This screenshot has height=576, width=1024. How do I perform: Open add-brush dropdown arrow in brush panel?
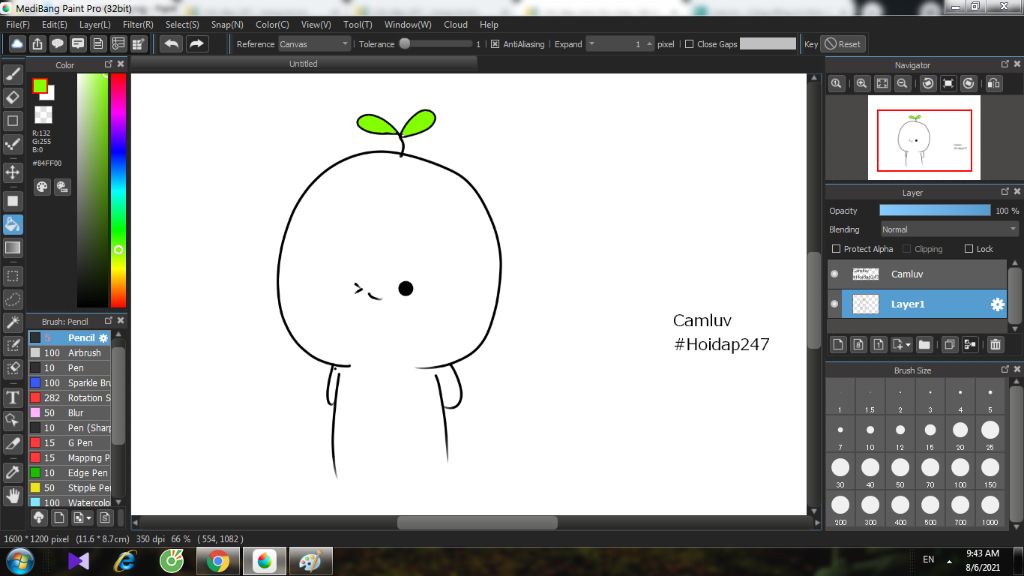tap(88, 518)
